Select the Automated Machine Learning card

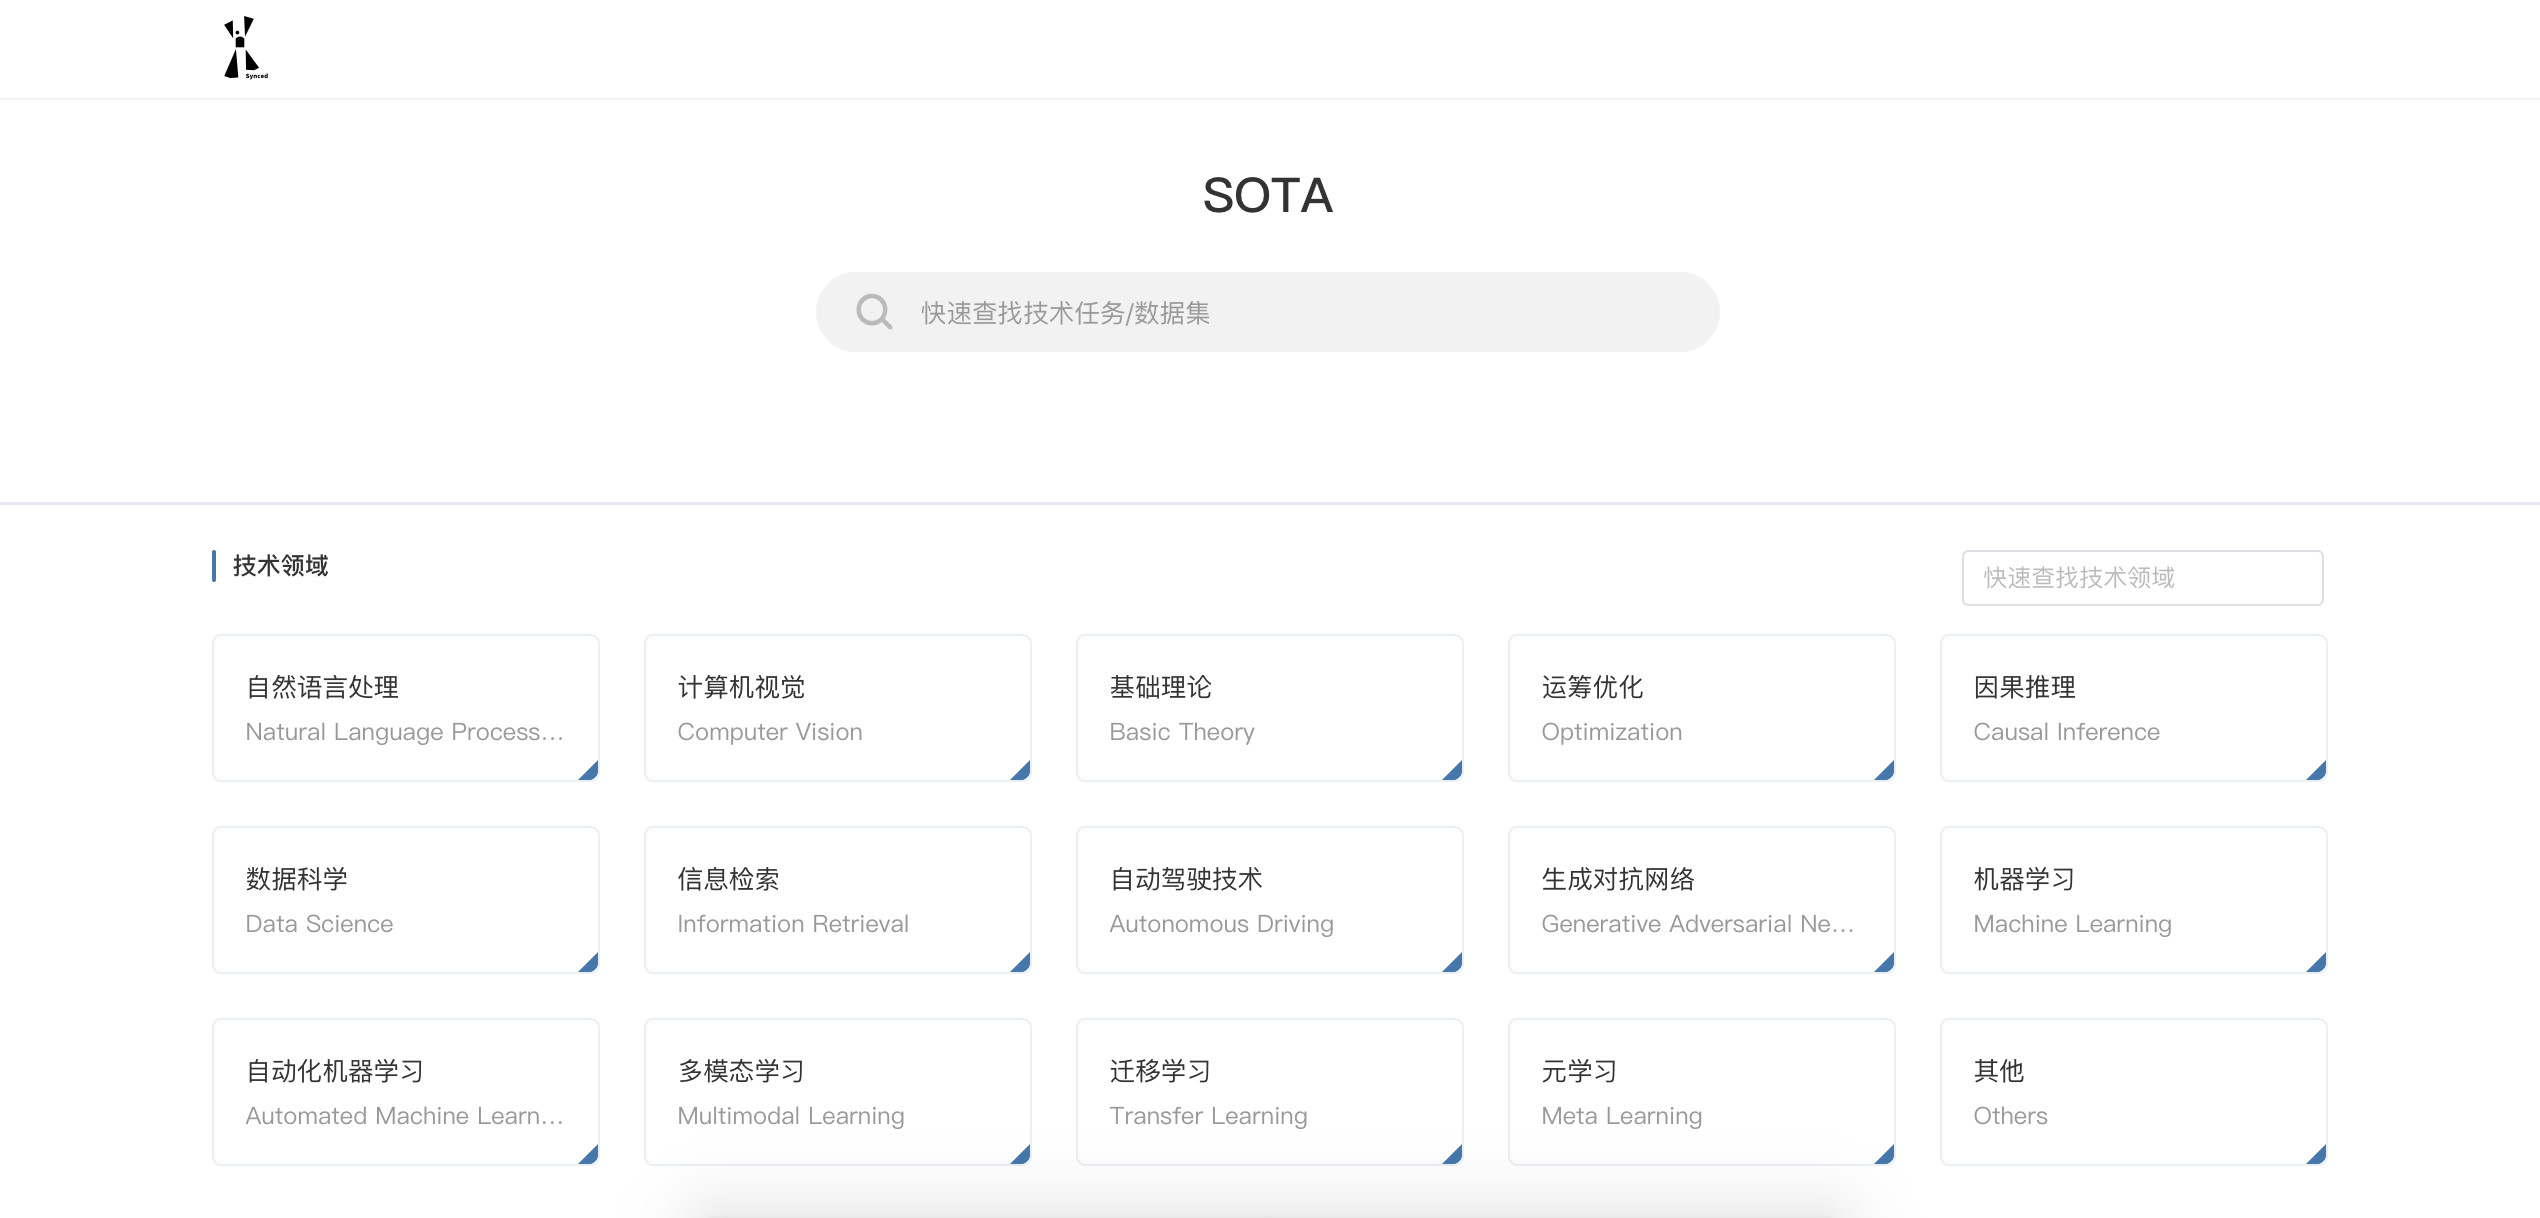404,1091
